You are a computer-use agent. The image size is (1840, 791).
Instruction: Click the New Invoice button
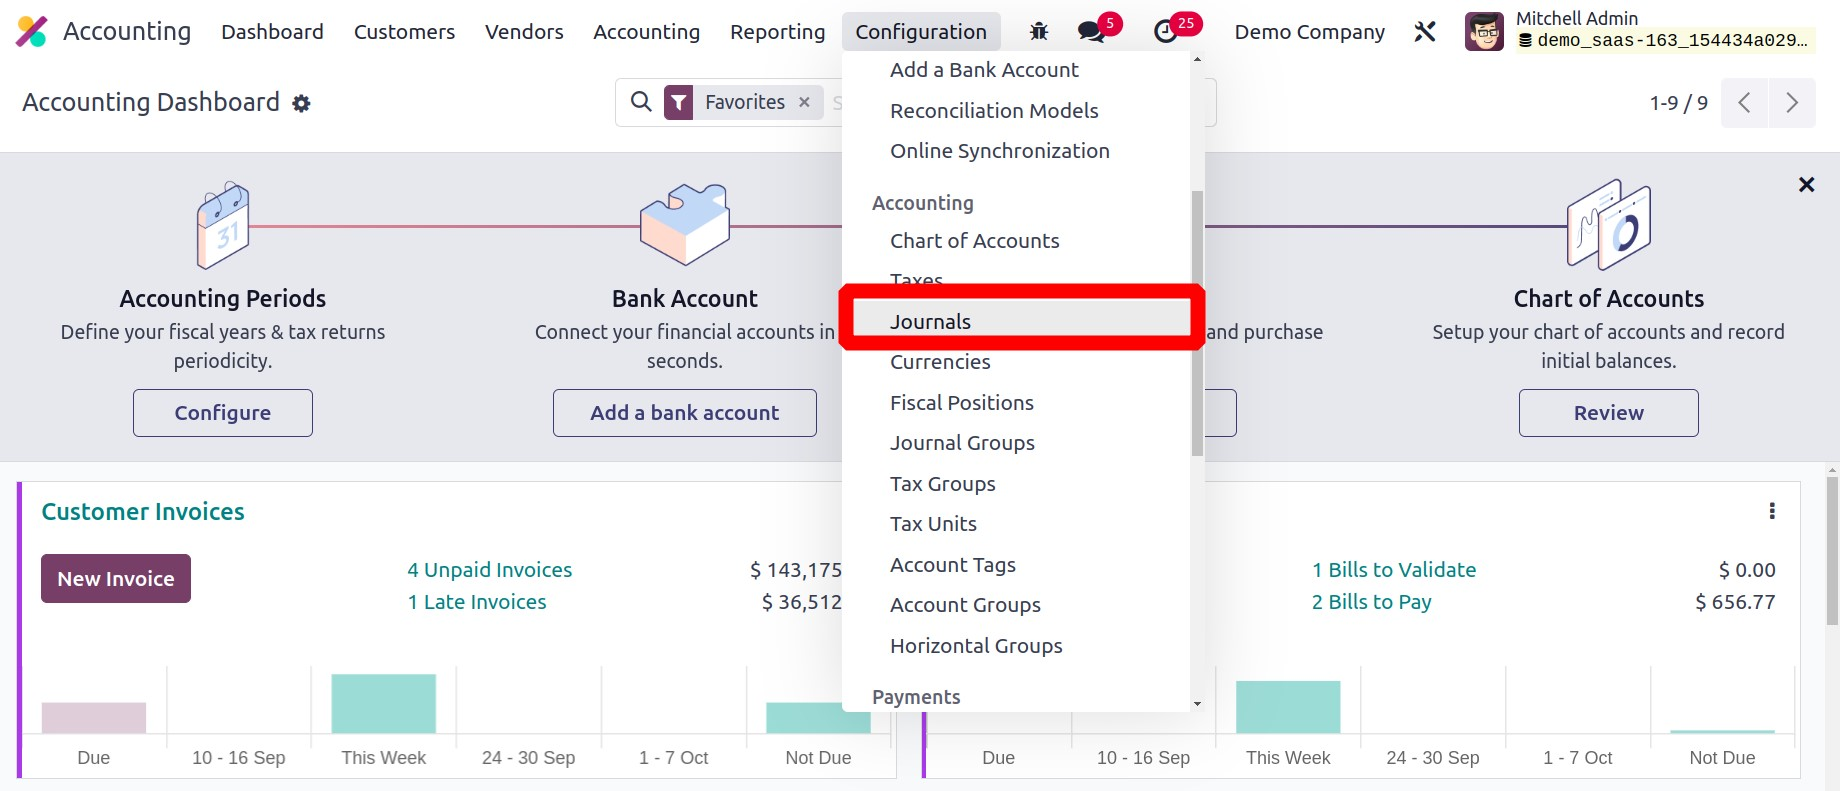click(116, 579)
